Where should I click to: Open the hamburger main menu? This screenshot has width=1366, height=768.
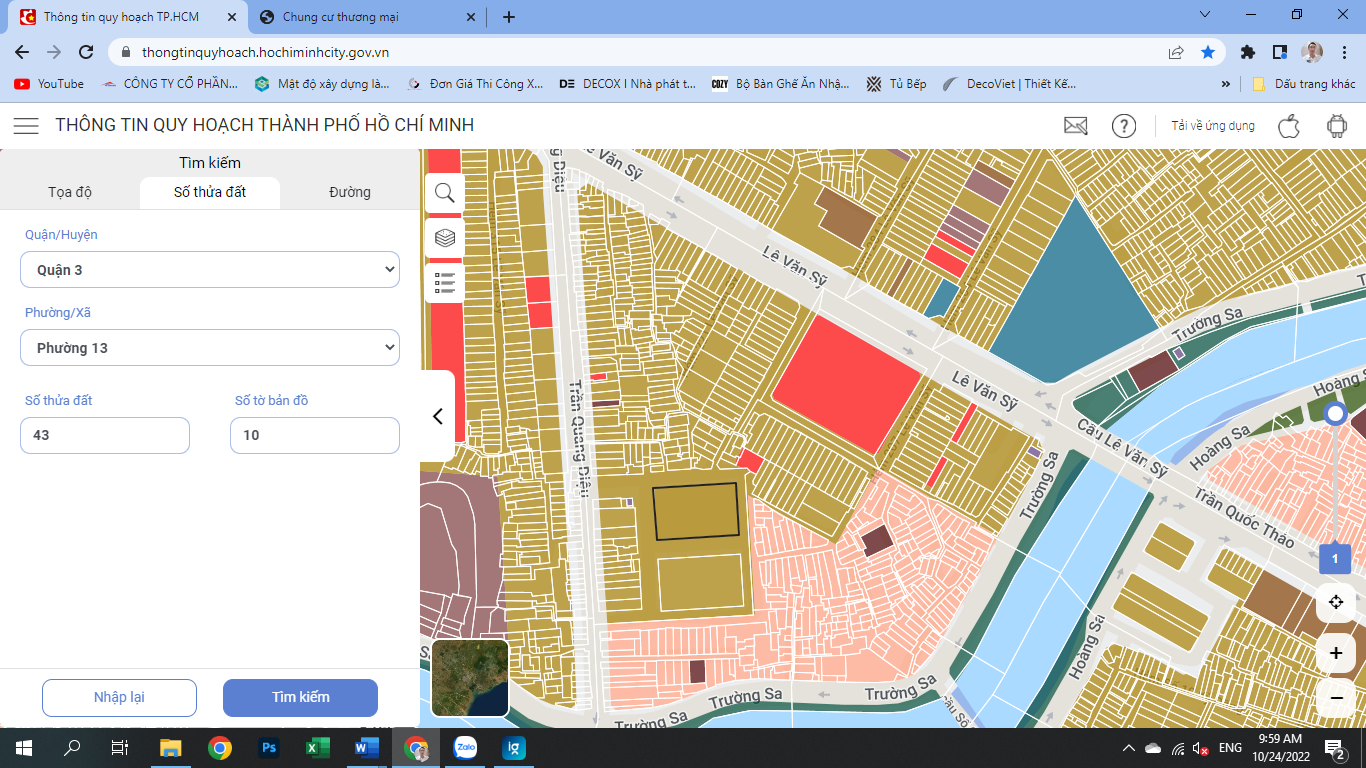(x=26, y=125)
